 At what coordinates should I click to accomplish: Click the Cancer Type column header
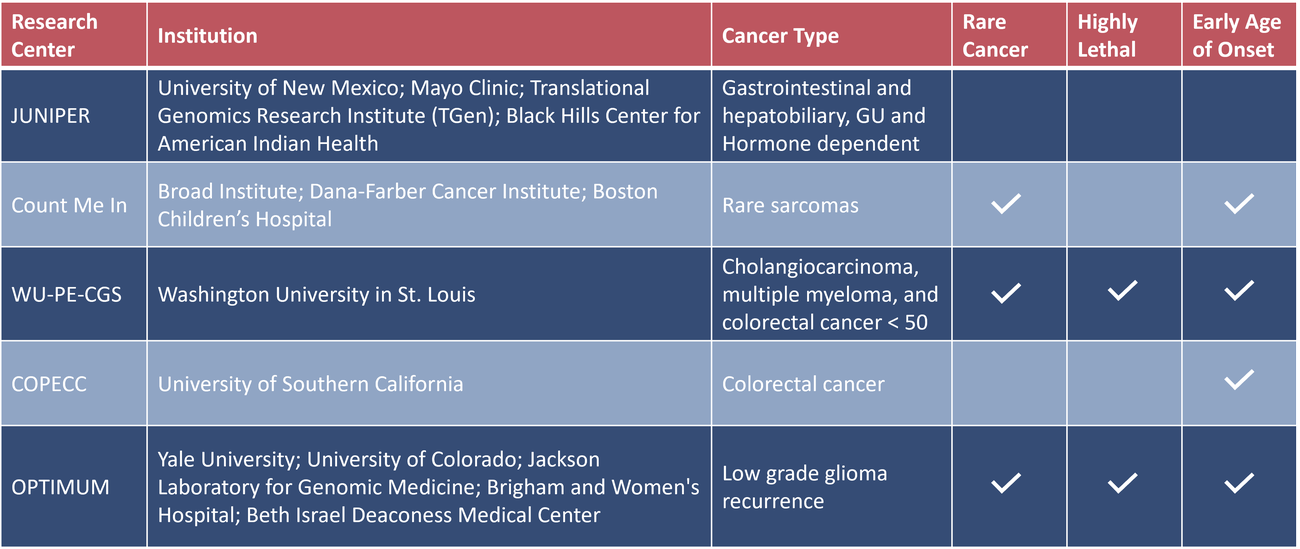click(x=780, y=37)
